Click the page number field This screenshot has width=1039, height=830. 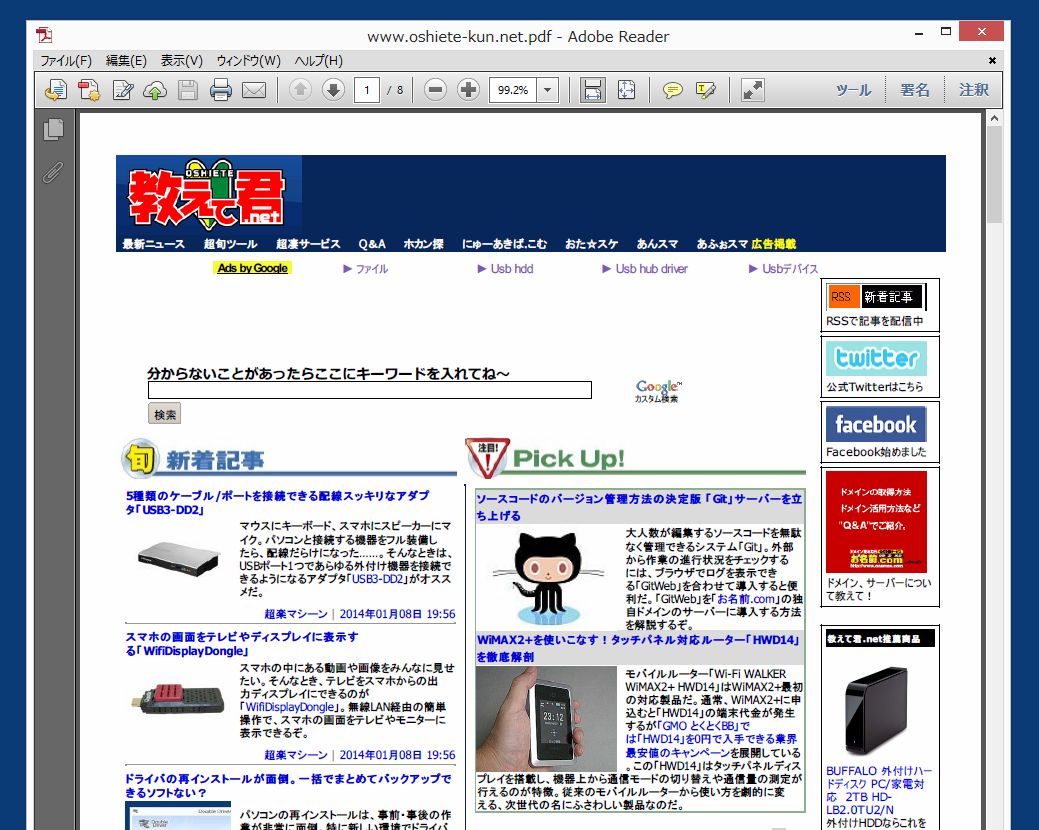click(367, 89)
